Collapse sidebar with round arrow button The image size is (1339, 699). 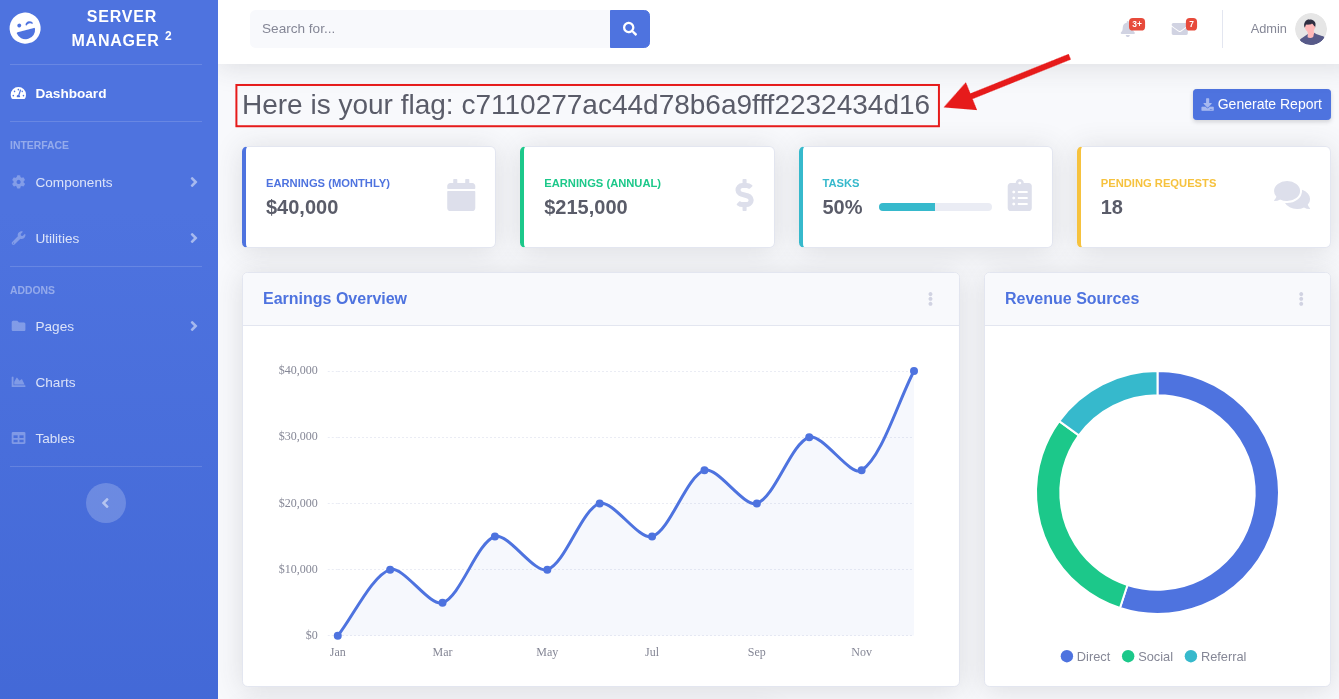106,503
